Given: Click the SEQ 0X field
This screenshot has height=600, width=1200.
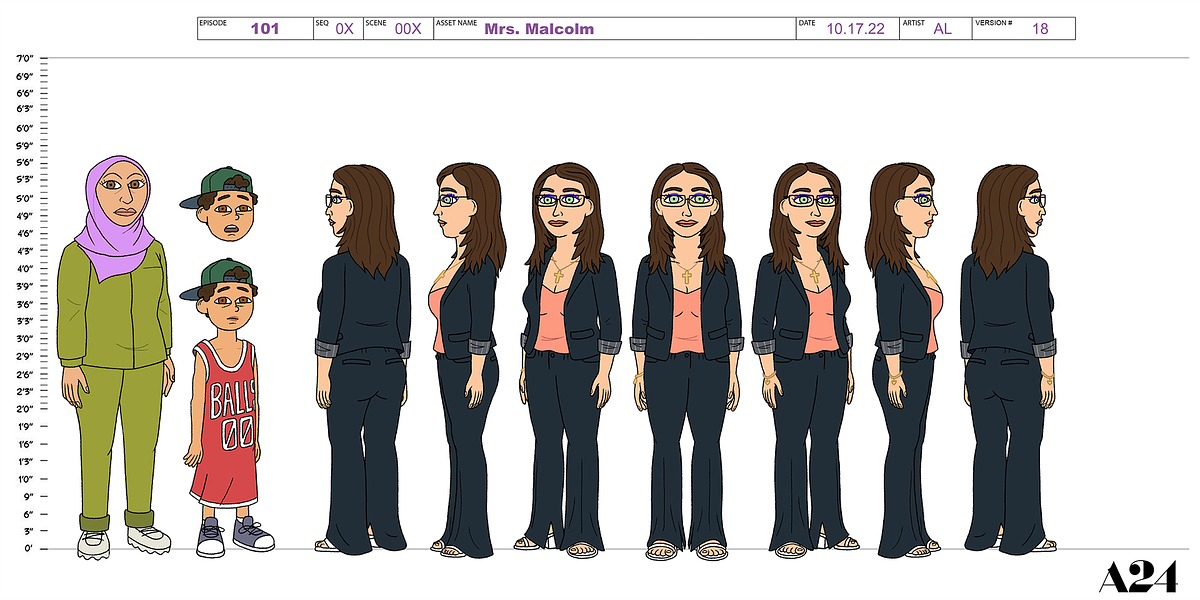Looking at the screenshot, I should click(337, 28).
